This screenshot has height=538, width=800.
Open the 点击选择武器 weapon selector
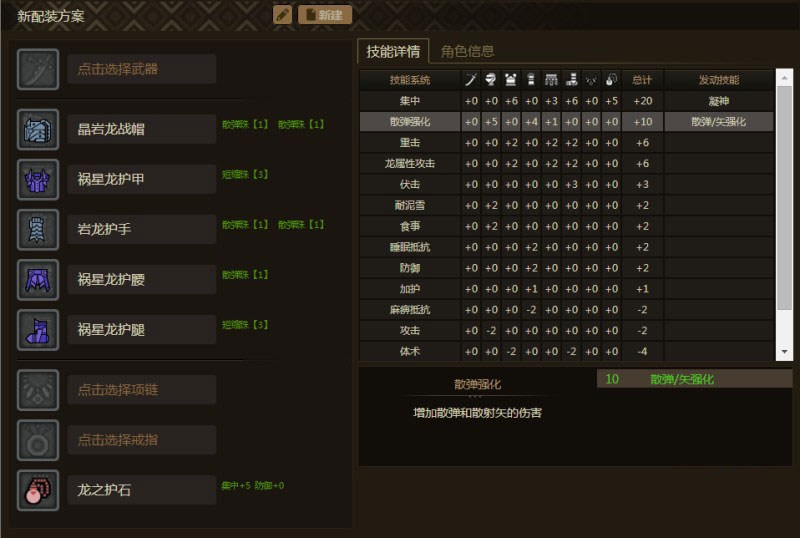pyautogui.click(x=141, y=69)
